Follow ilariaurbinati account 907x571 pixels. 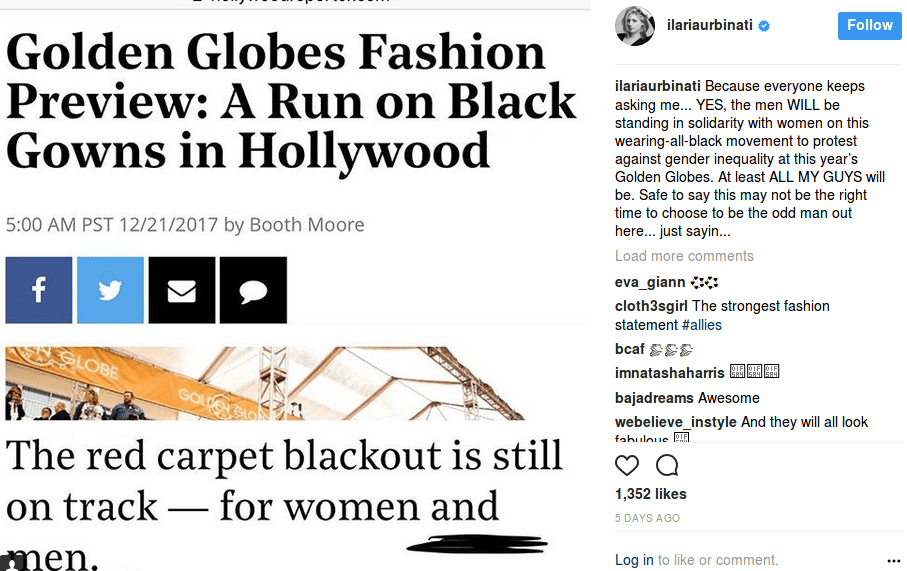[x=869, y=25]
